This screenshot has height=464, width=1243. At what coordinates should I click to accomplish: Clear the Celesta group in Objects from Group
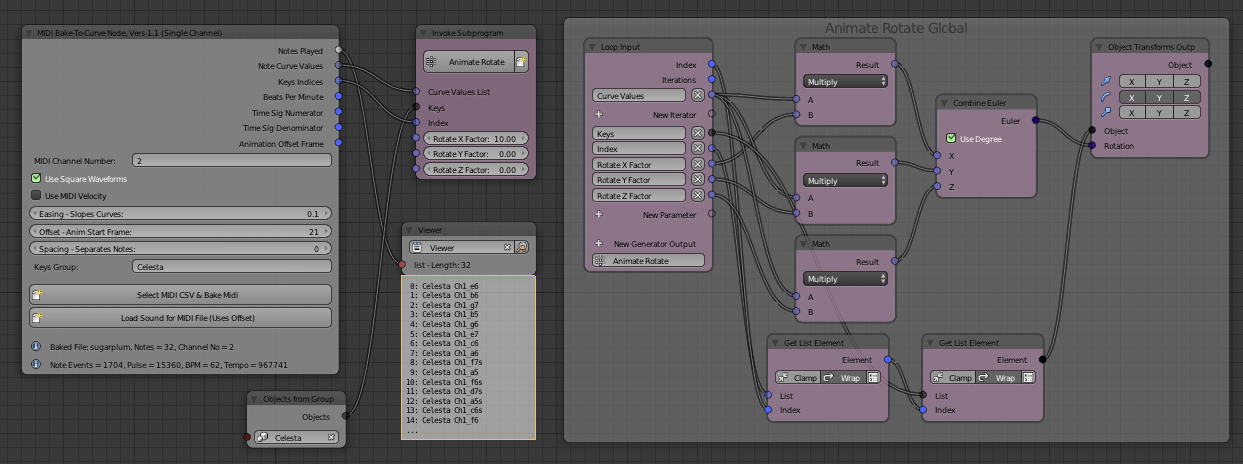click(x=332, y=437)
